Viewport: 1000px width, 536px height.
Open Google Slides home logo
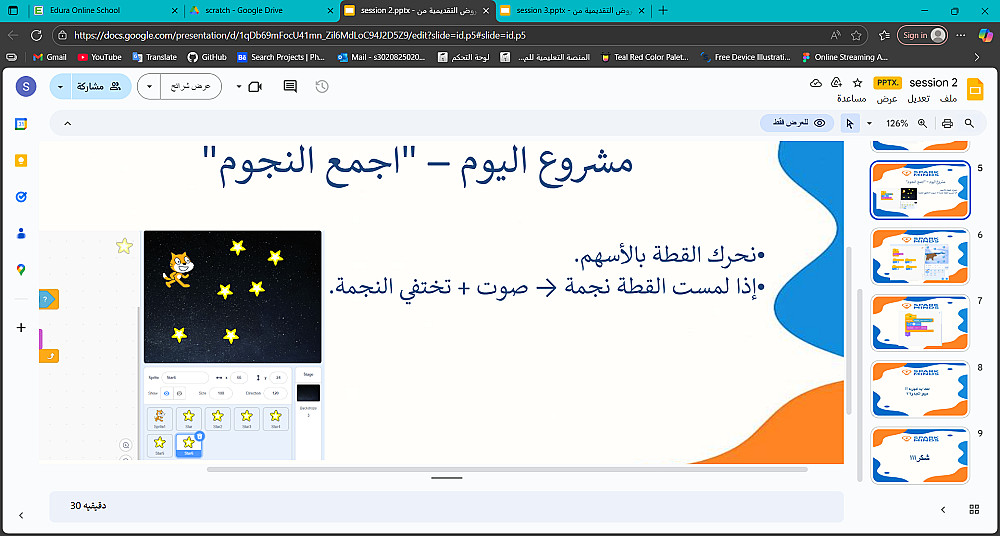click(x=973, y=90)
